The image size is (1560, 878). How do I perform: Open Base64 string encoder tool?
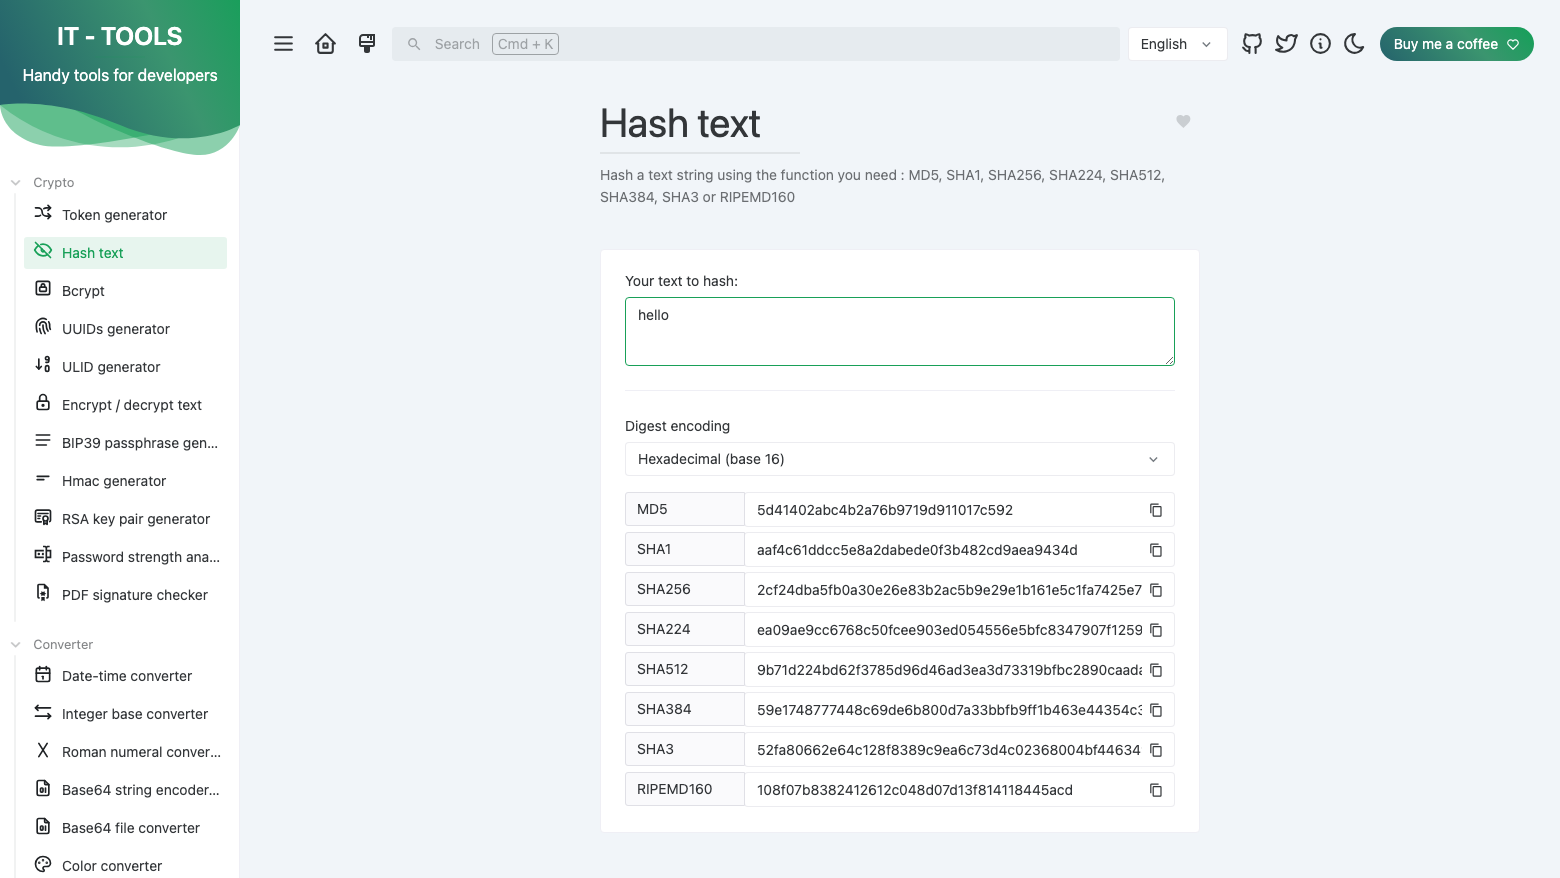pos(125,790)
